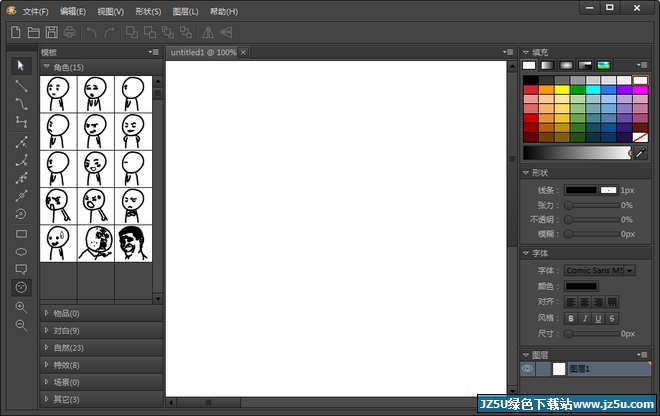Open the 图层(L) menu

(185, 12)
